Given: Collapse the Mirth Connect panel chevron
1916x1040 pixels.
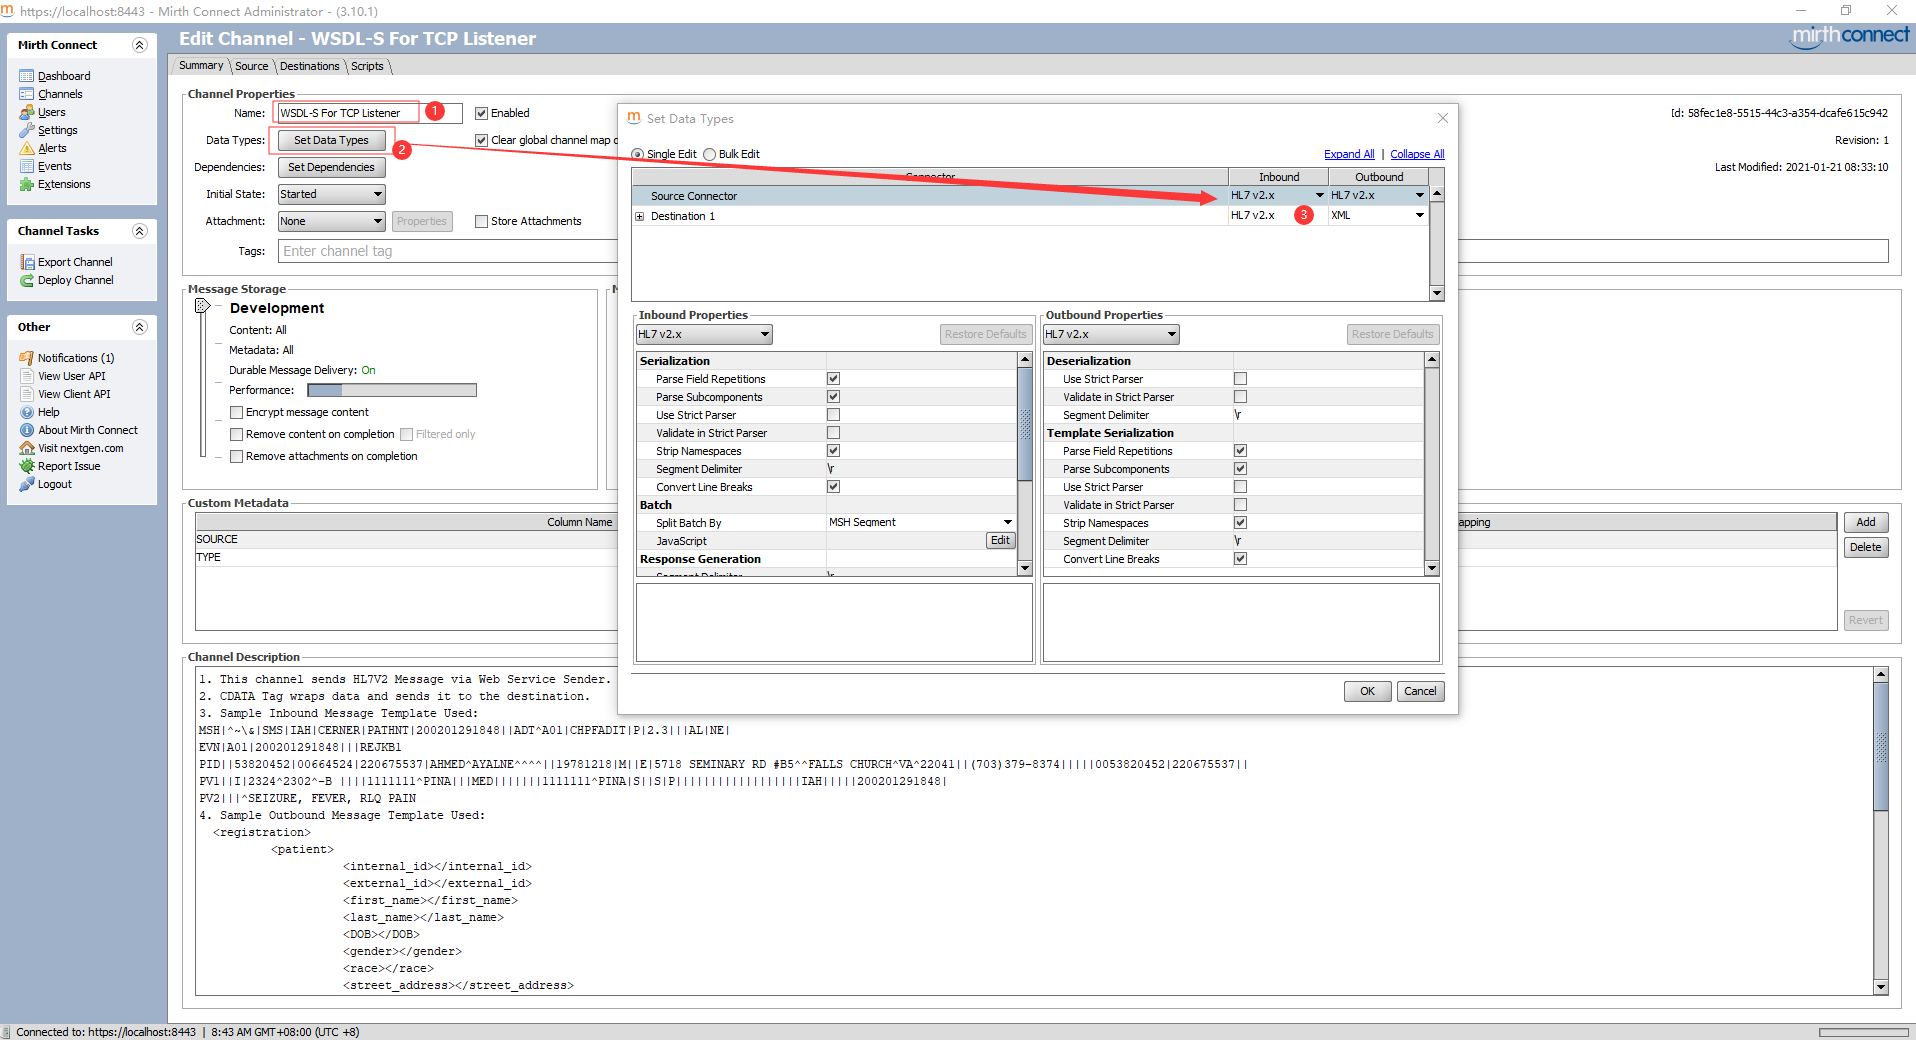Looking at the screenshot, I should pyautogui.click(x=140, y=45).
